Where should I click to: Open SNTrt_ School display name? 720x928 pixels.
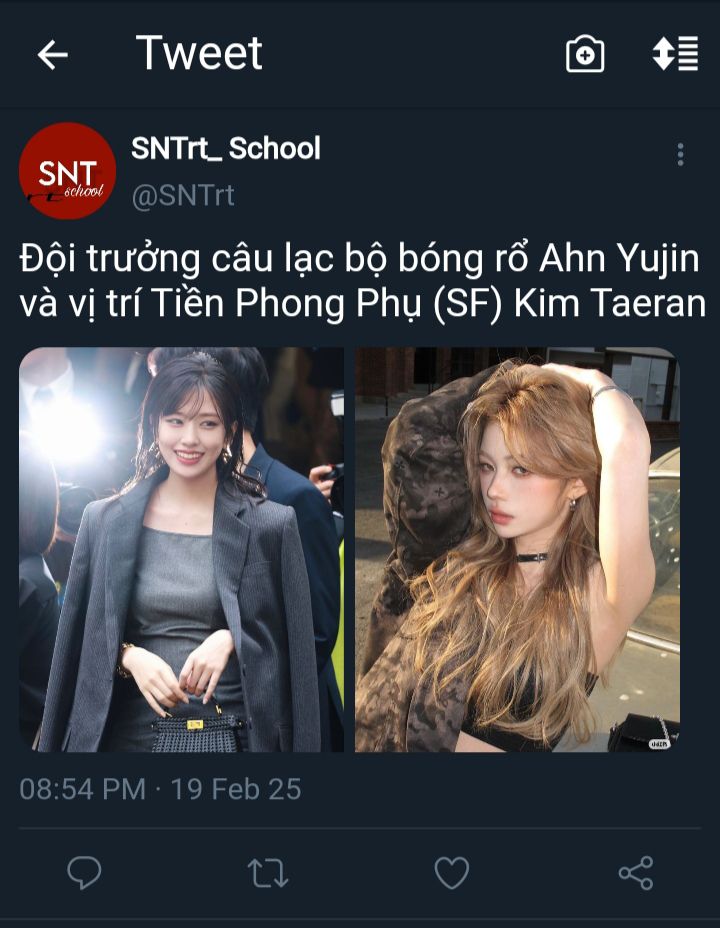click(225, 149)
